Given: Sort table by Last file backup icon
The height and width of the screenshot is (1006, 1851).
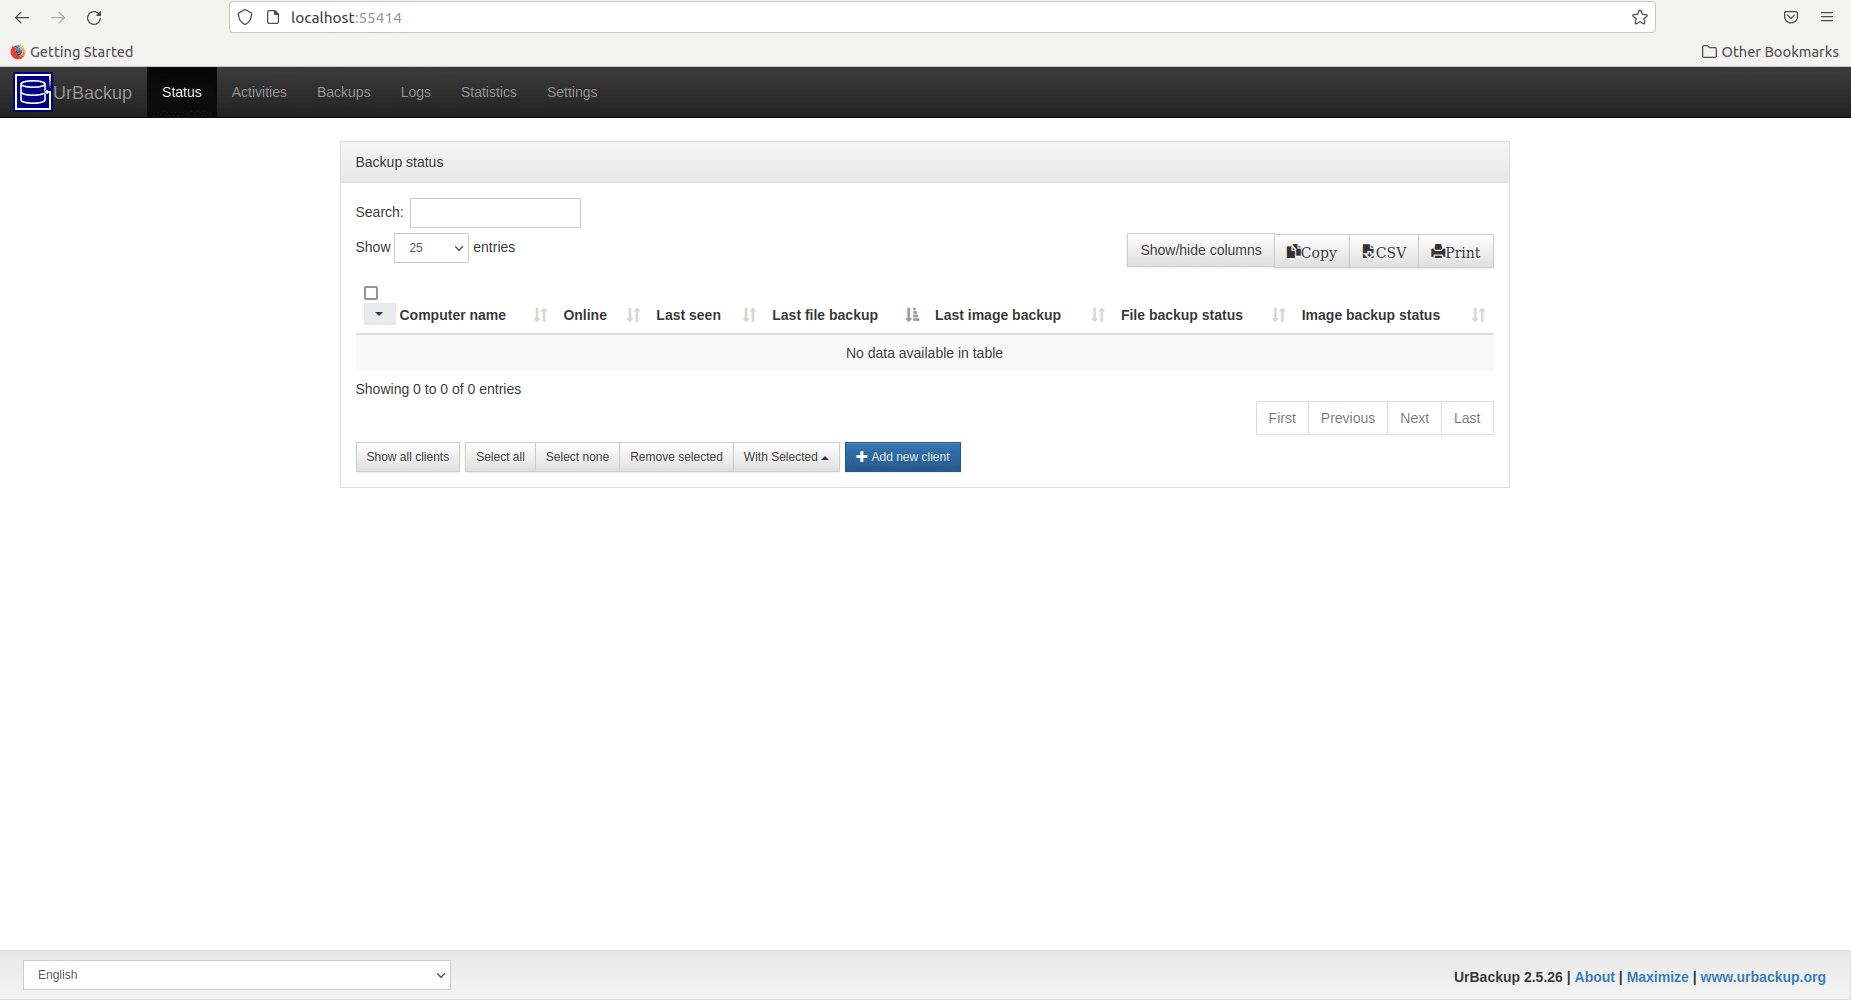Looking at the screenshot, I should (x=911, y=315).
